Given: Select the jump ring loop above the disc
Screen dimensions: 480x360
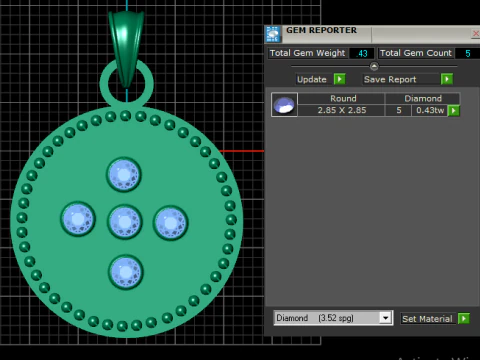Looking at the screenshot, I should coord(105,83).
